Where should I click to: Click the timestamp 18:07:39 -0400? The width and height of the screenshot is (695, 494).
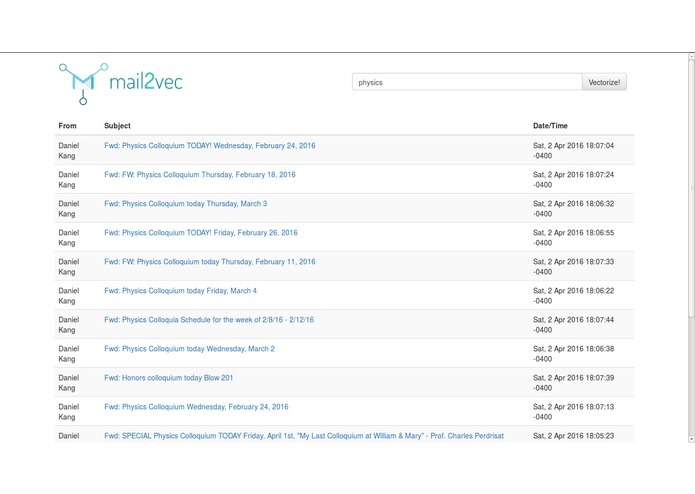coord(573,383)
